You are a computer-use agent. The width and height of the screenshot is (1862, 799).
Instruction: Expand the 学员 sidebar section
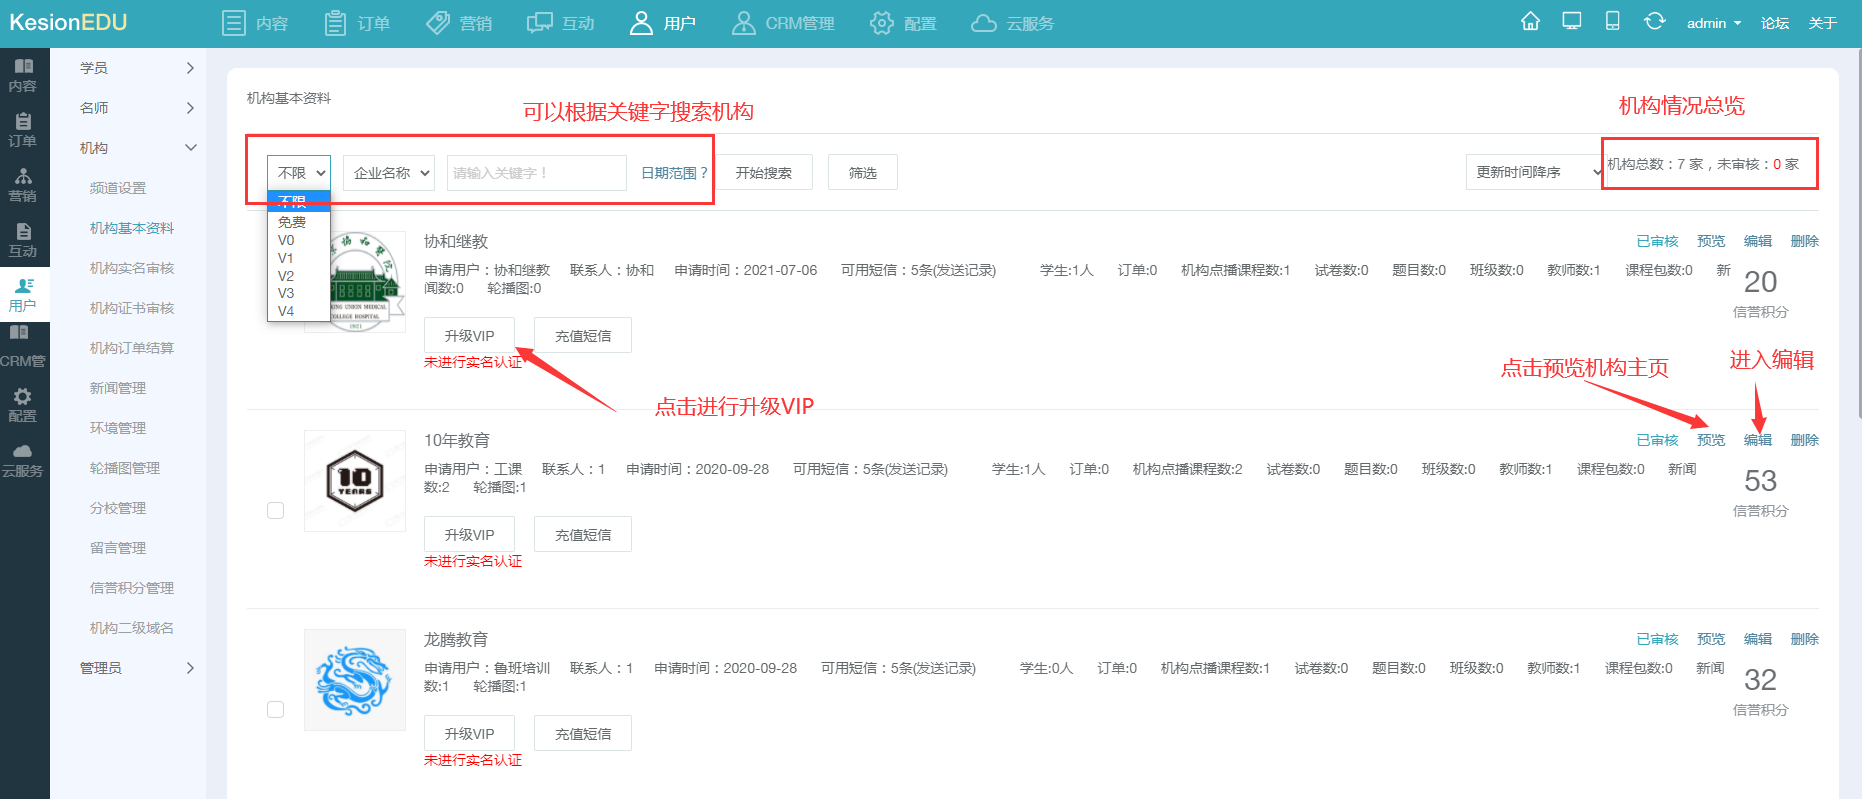[x=137, y=68]
